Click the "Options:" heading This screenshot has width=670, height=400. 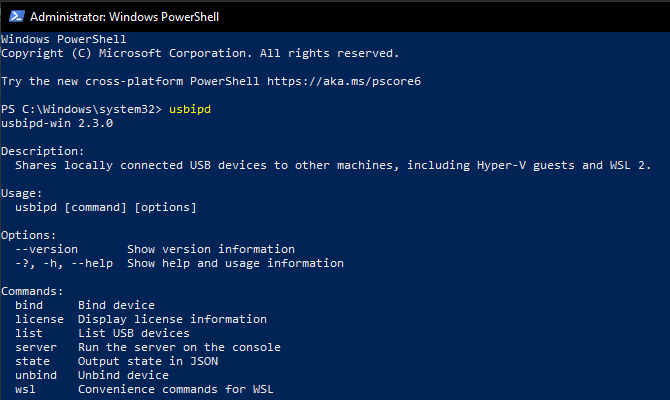pos(29,235)
